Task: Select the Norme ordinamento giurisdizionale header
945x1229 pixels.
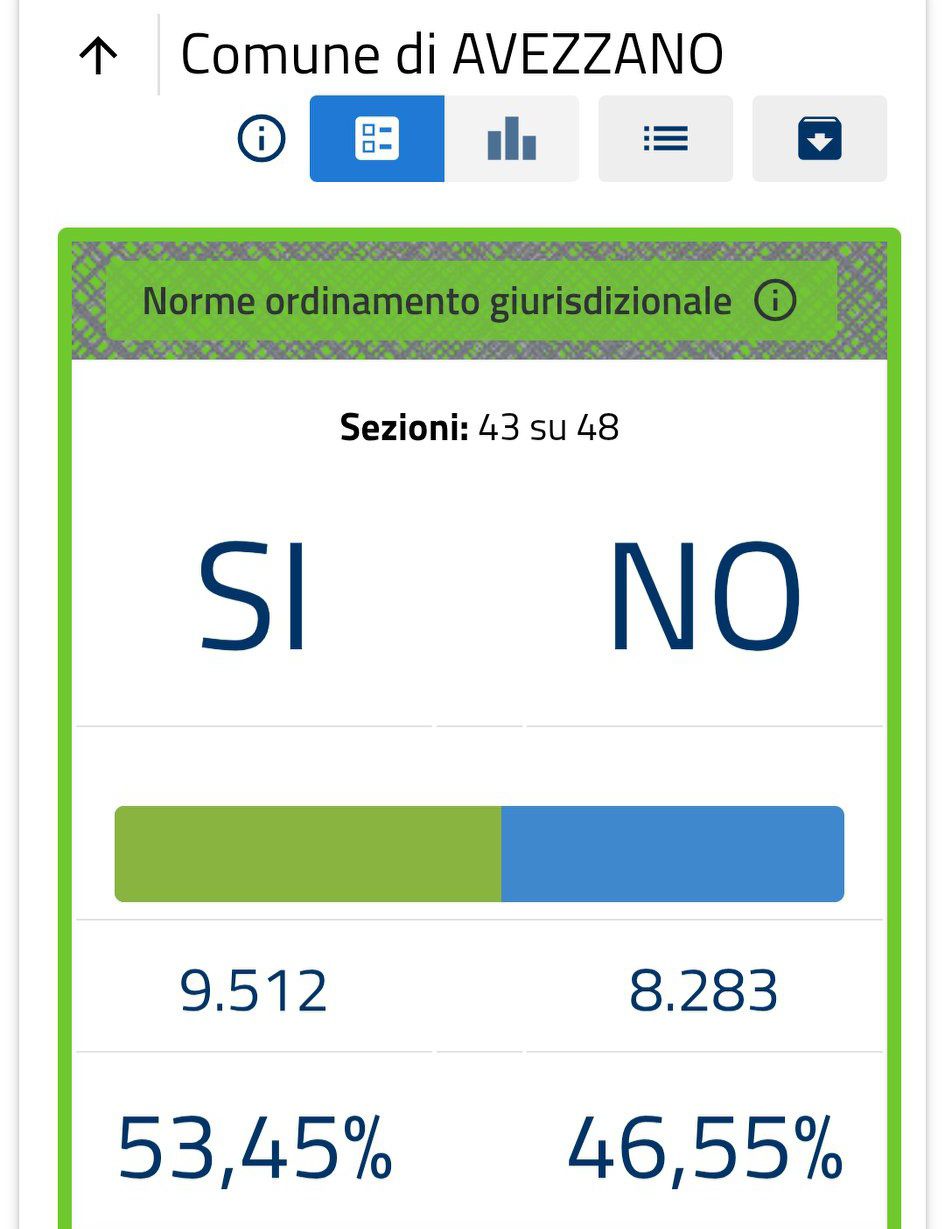Action: click(x=437, y=301)
